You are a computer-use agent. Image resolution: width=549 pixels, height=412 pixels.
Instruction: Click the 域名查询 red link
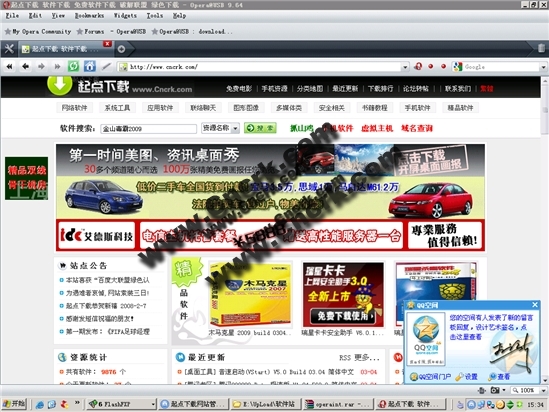[417, 128]
